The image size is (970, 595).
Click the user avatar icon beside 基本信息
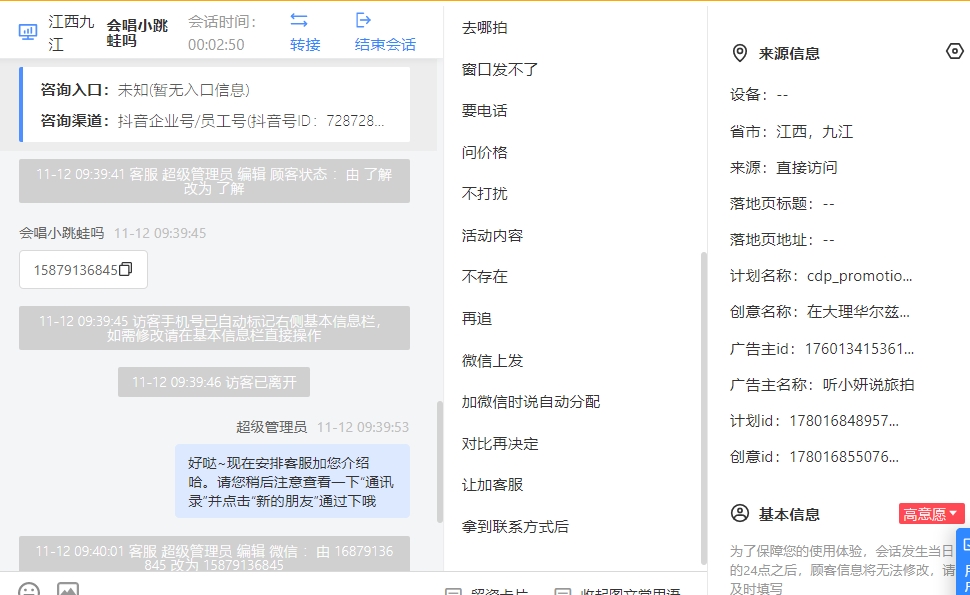740,513
